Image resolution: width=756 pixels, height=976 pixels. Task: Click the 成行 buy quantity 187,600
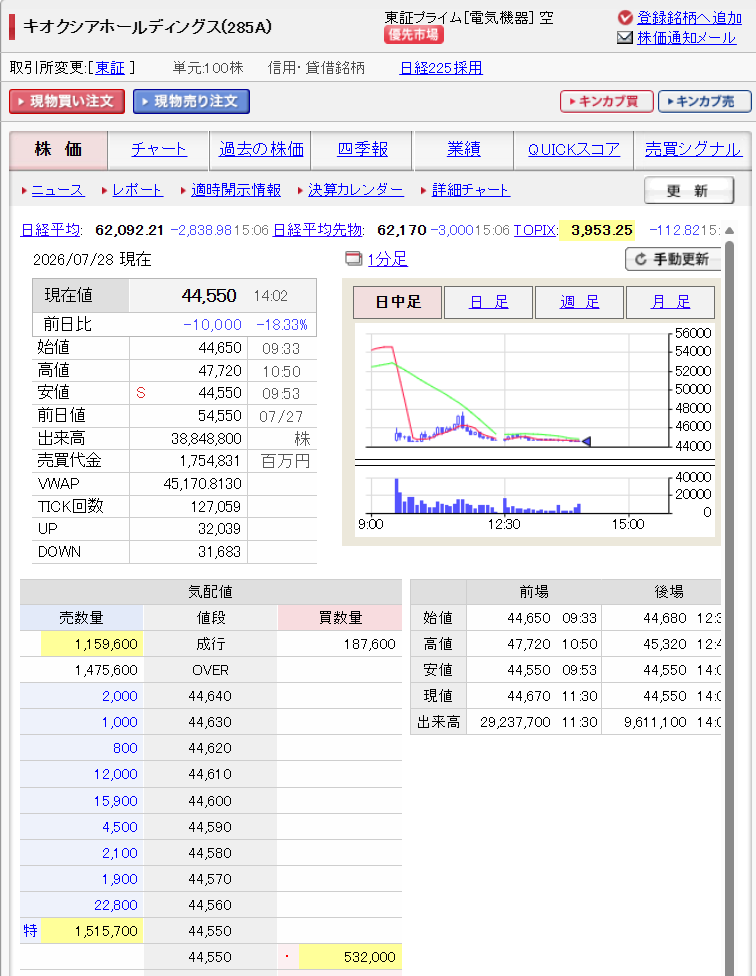pyautogui.click(x=370, y=644)
